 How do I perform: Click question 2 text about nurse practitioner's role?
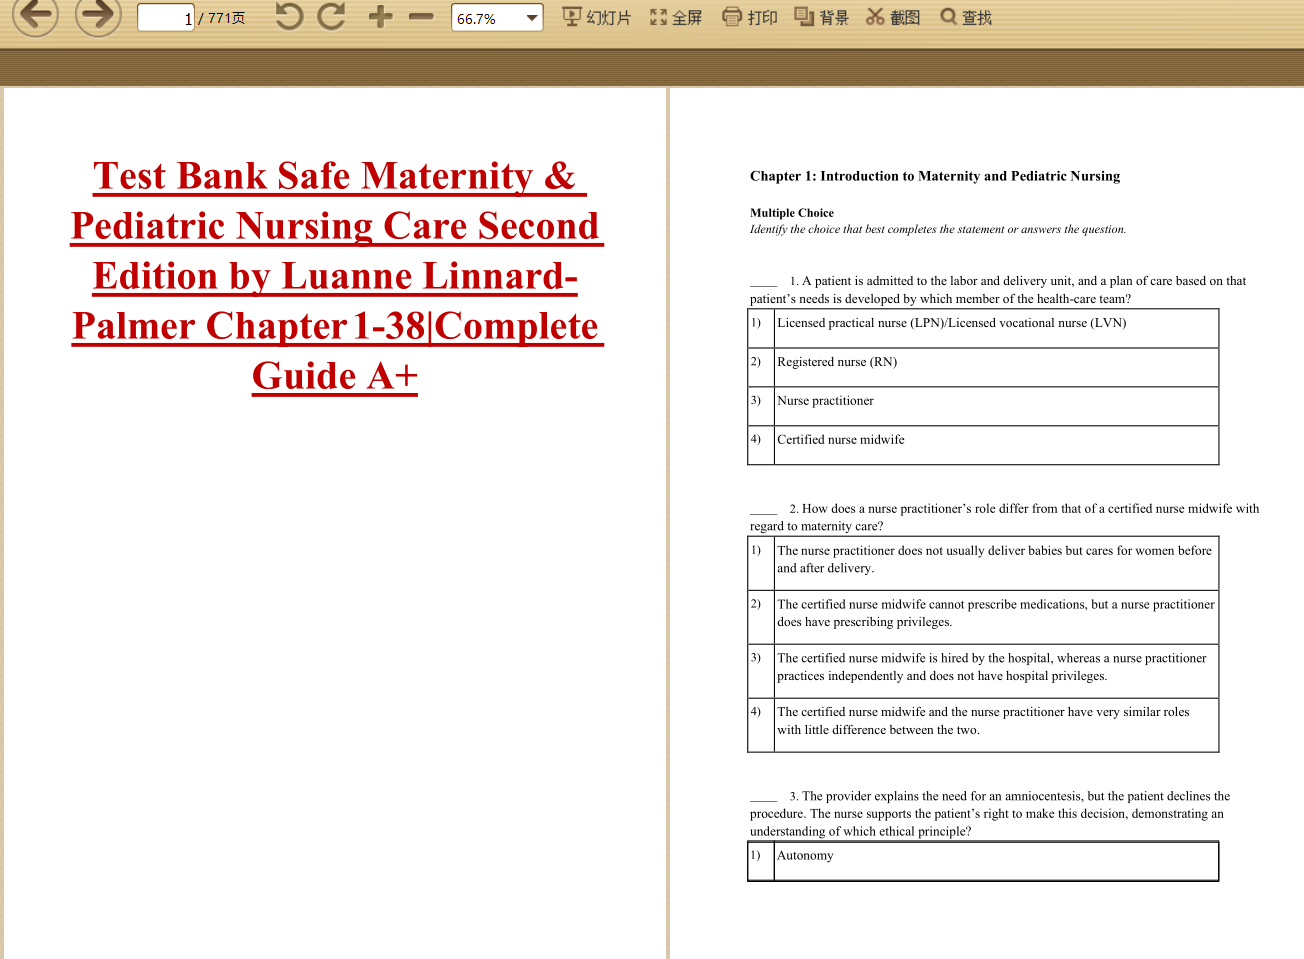[x=1004, y=517]
